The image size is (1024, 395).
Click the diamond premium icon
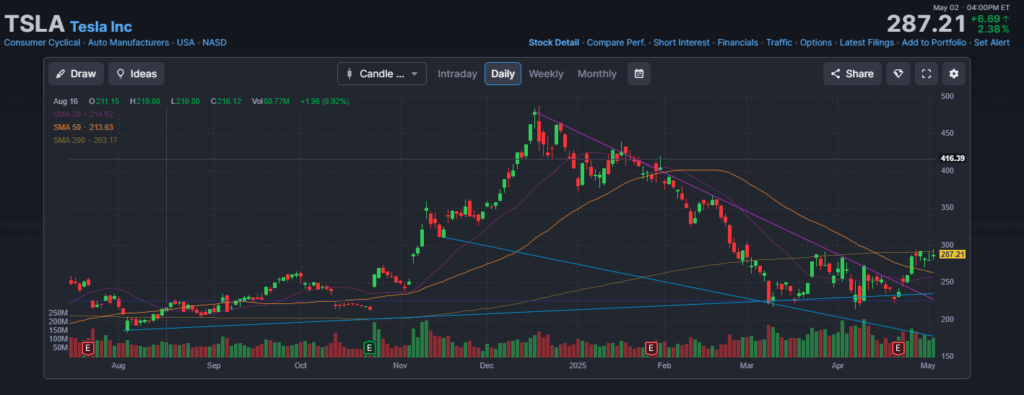(x=897, y=74)
